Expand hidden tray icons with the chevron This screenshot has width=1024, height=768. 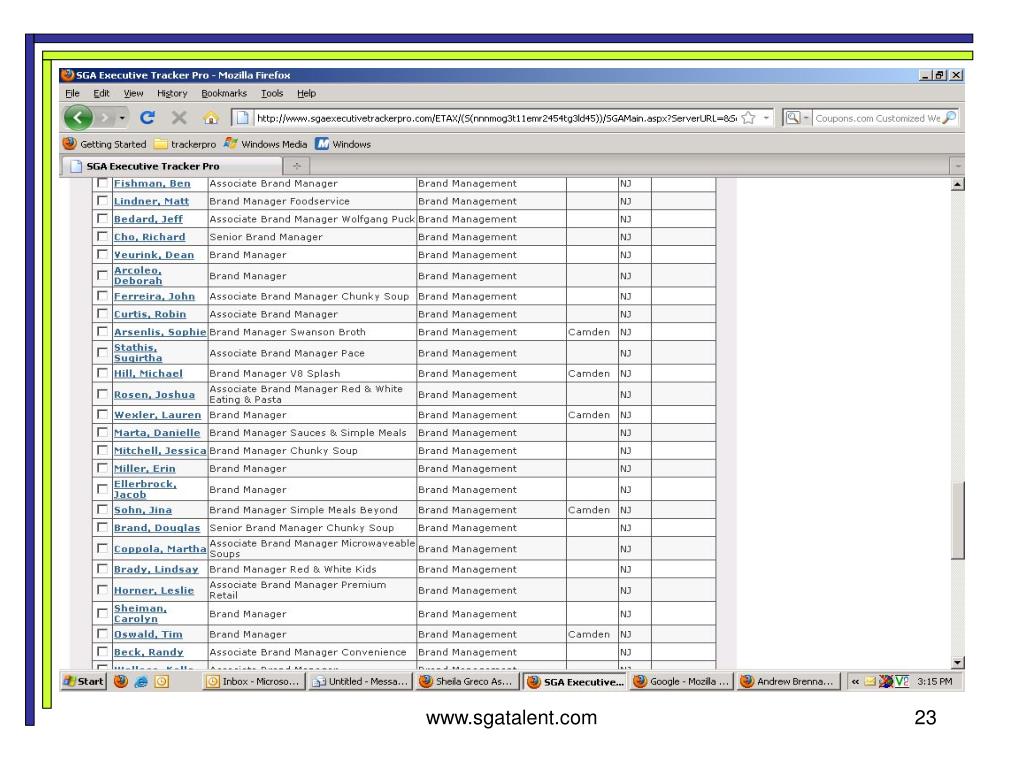855,681
